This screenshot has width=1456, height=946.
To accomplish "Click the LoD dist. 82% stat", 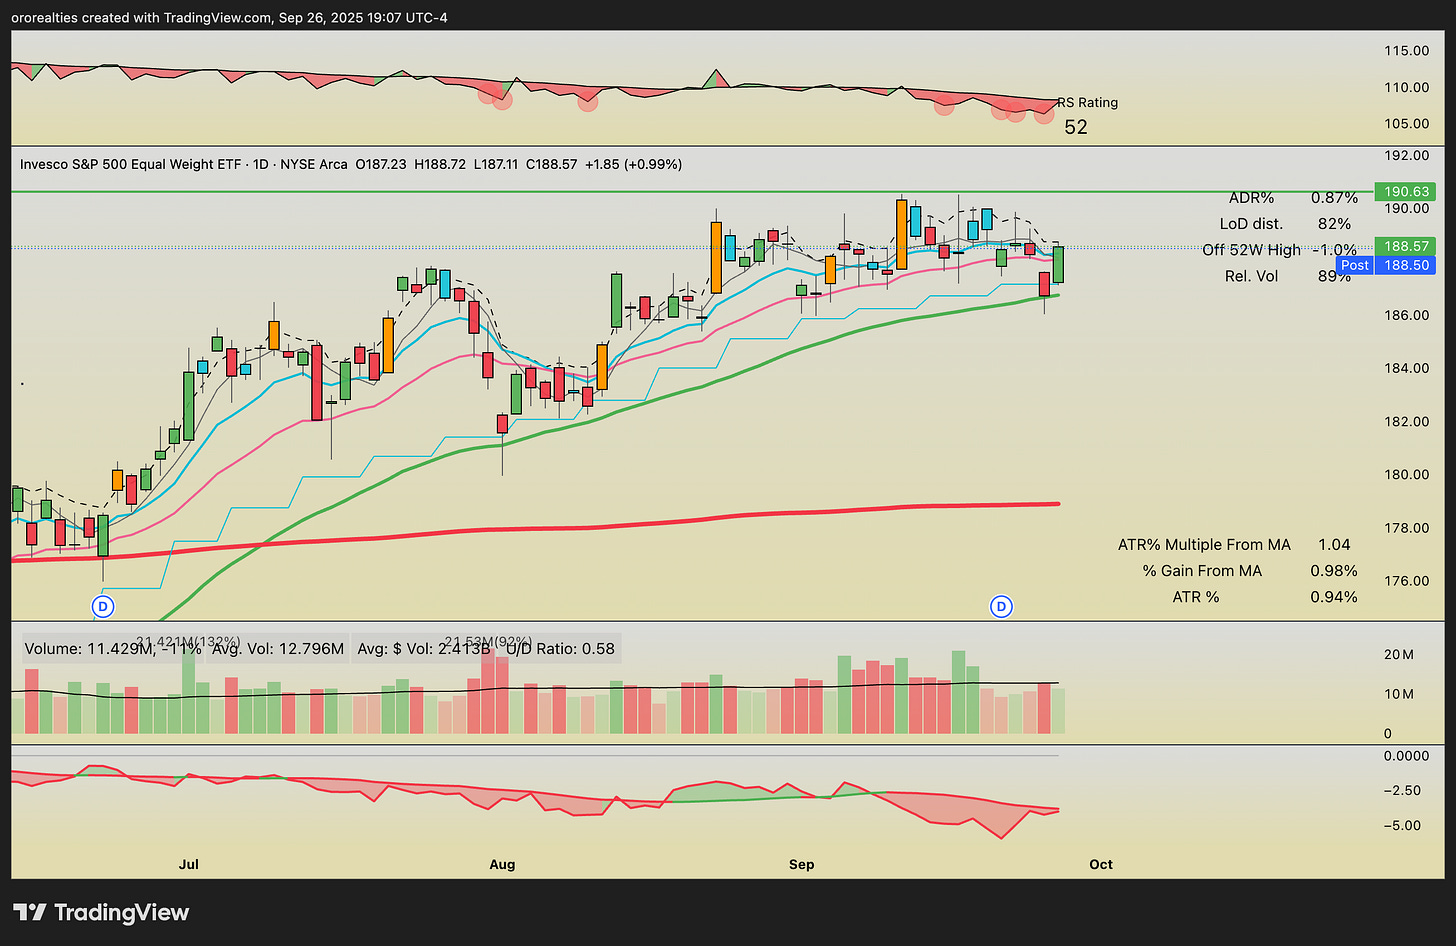I will 1285,224.
